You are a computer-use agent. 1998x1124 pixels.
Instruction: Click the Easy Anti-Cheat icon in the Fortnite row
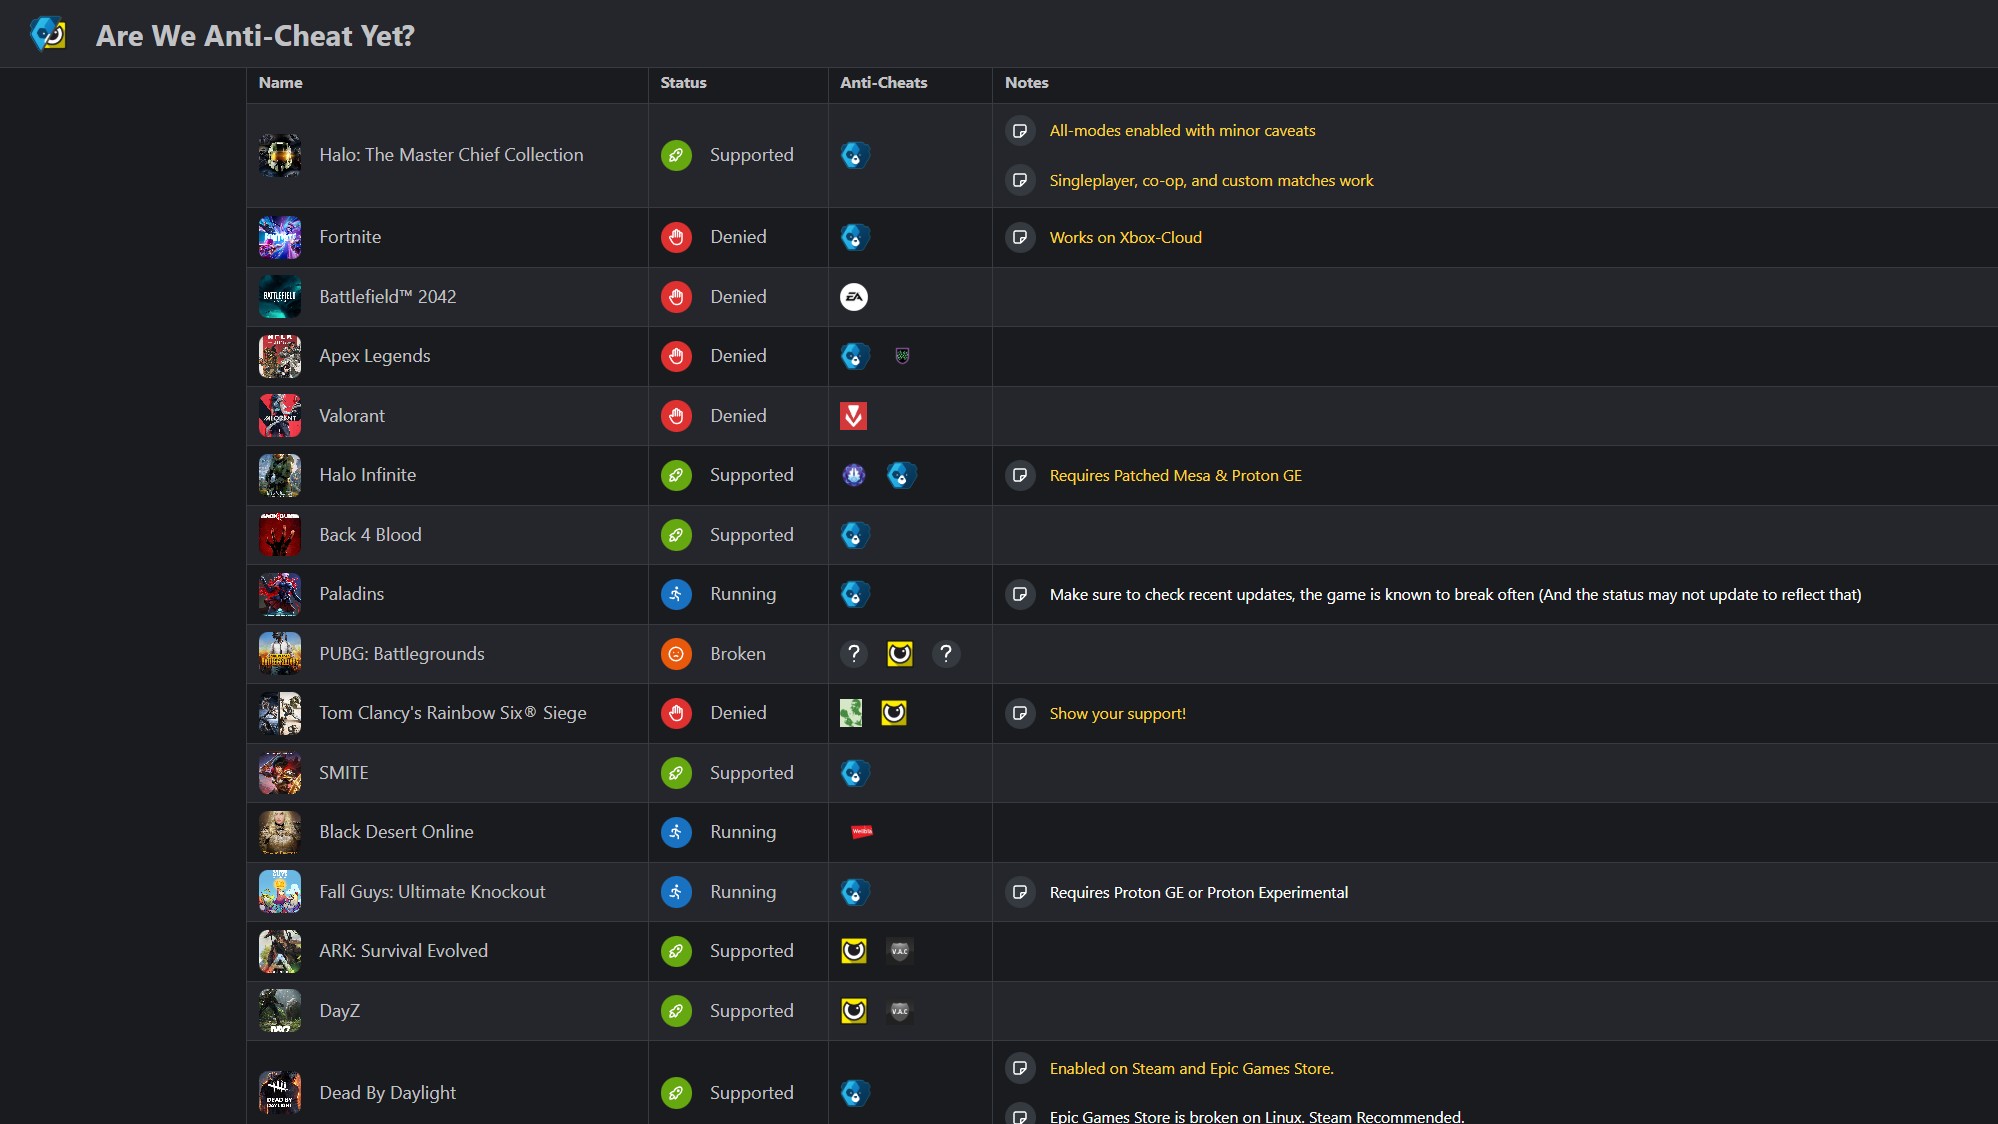click(x=855, y=237)
